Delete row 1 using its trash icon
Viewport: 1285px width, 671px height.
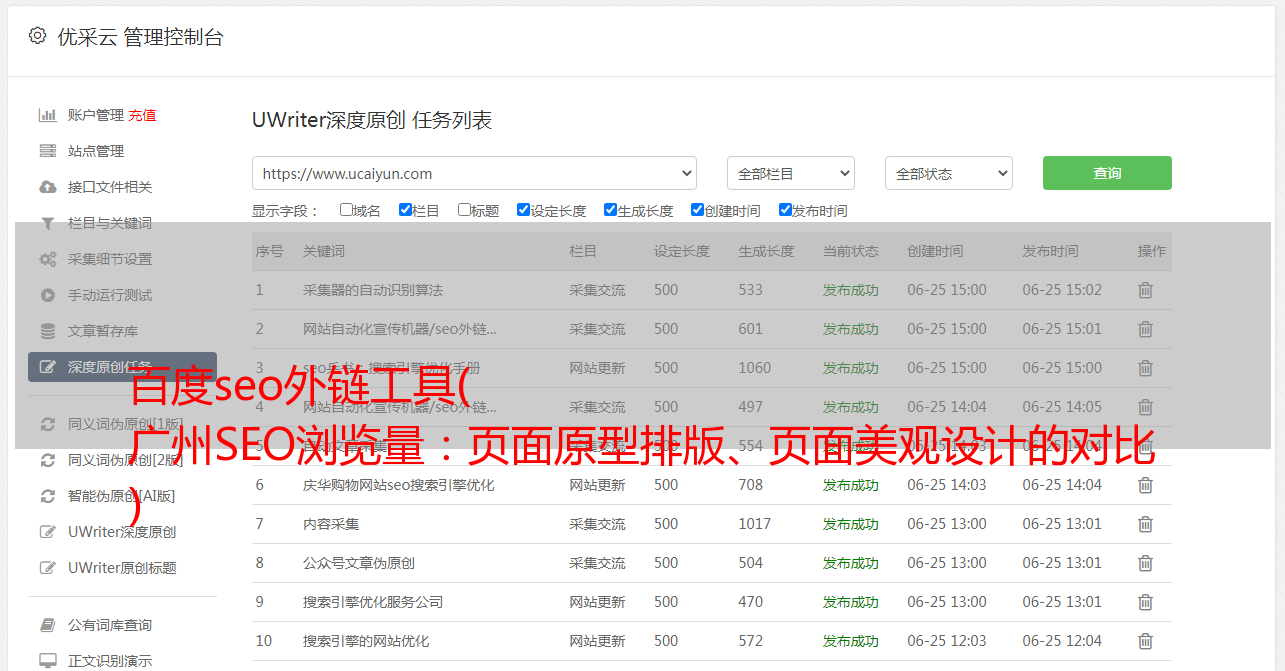point(1145,290)
